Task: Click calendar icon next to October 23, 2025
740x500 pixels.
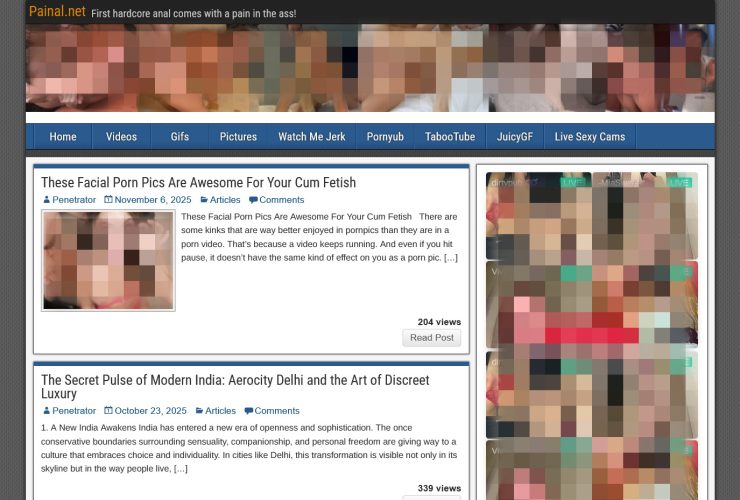Action: click(109, 411)
